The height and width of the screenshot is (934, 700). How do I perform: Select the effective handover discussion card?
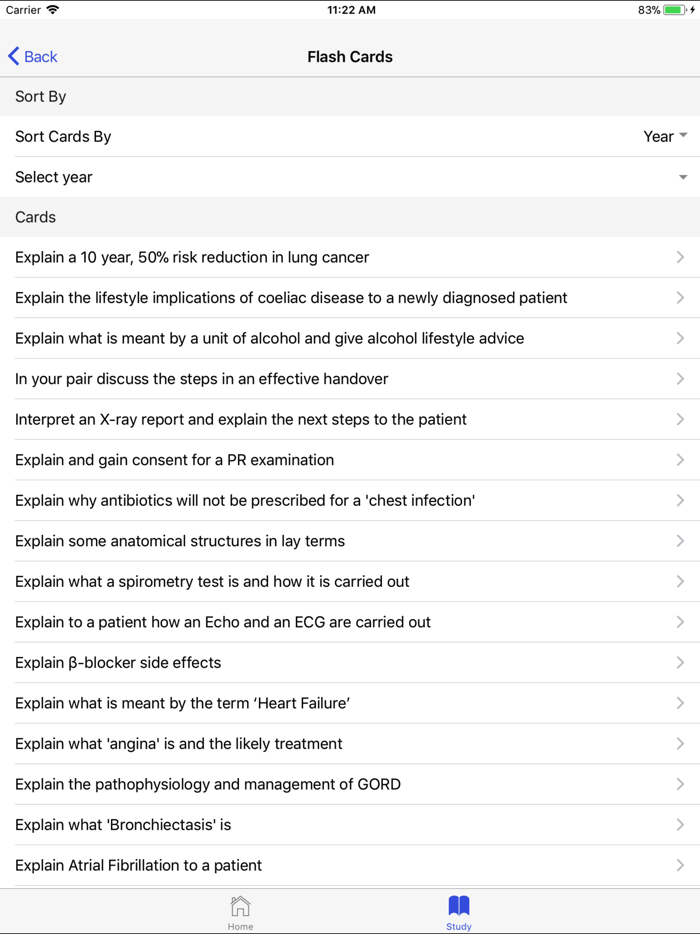(201, 379)
